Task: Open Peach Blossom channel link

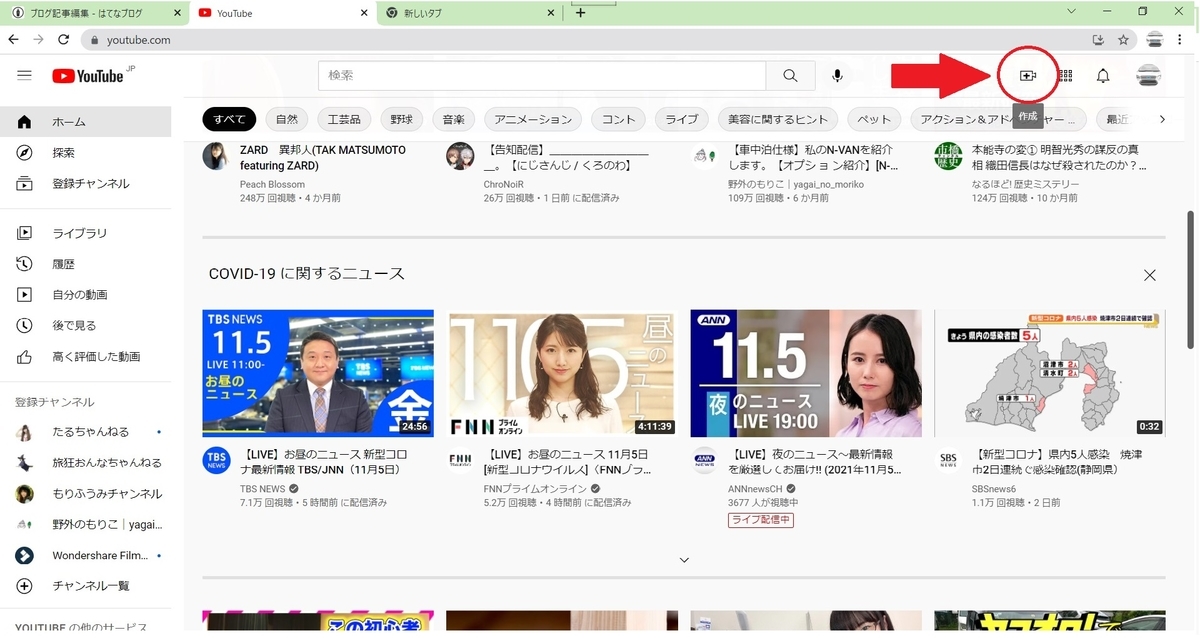Action: coord(273,185)
